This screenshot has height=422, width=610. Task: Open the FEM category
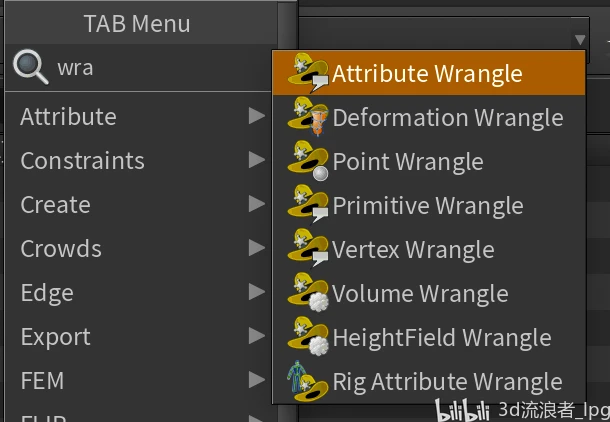point(42,381)
